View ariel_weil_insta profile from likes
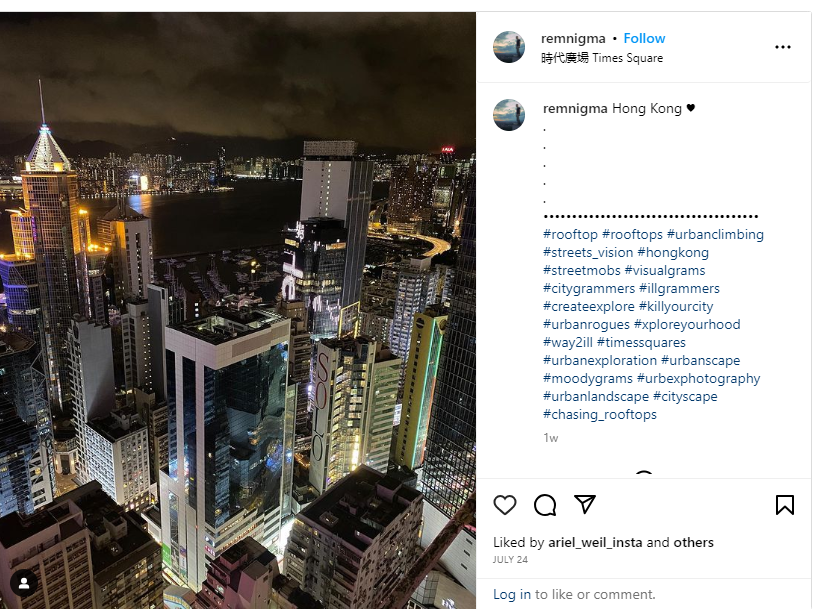 [595, 543]
